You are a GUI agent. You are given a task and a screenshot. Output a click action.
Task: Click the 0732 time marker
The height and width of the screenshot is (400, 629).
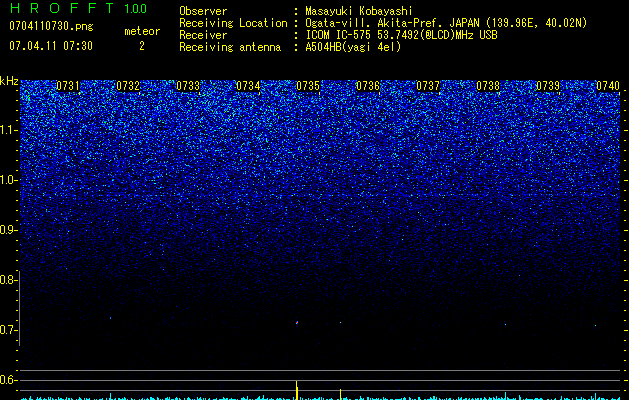tap(128, 86)
